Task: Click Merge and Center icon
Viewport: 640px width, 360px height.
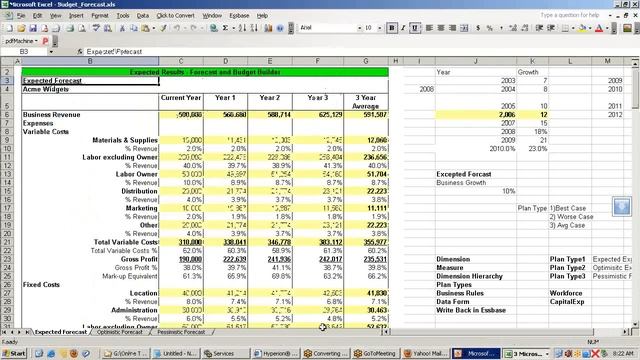Action: [x=464, y=28]
